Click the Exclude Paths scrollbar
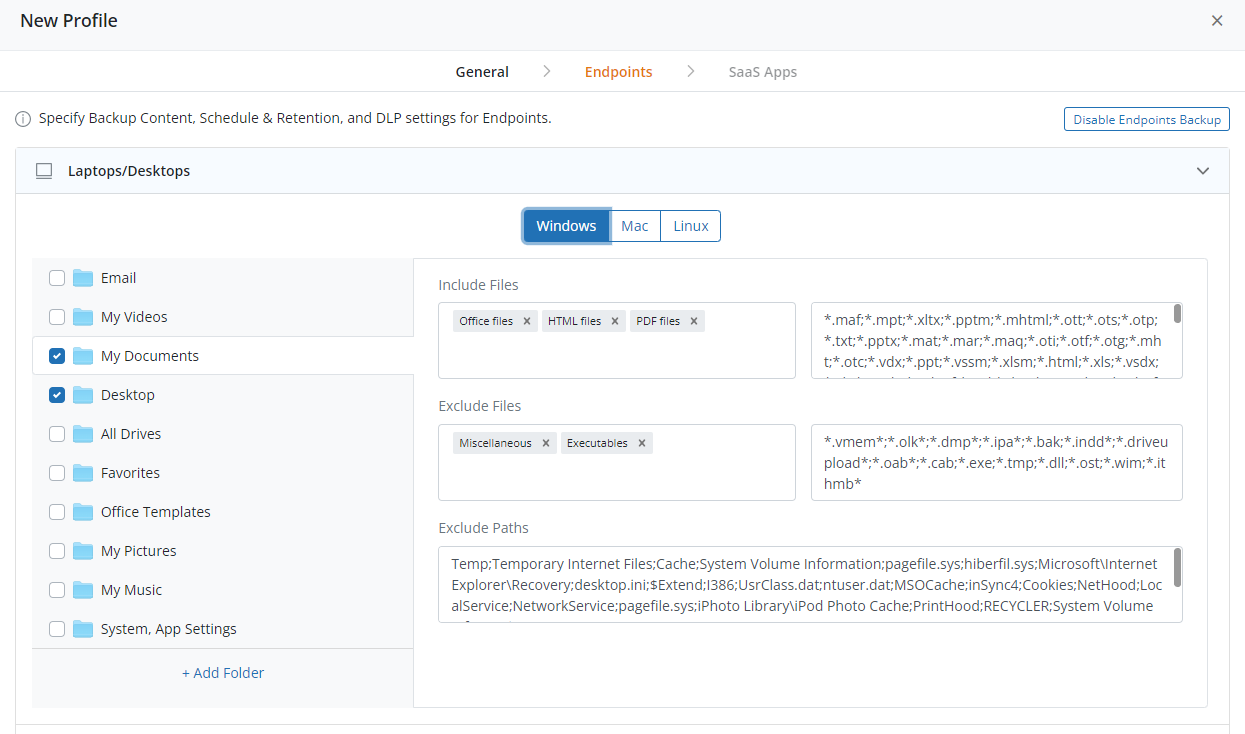 [x=1177, y=567]
